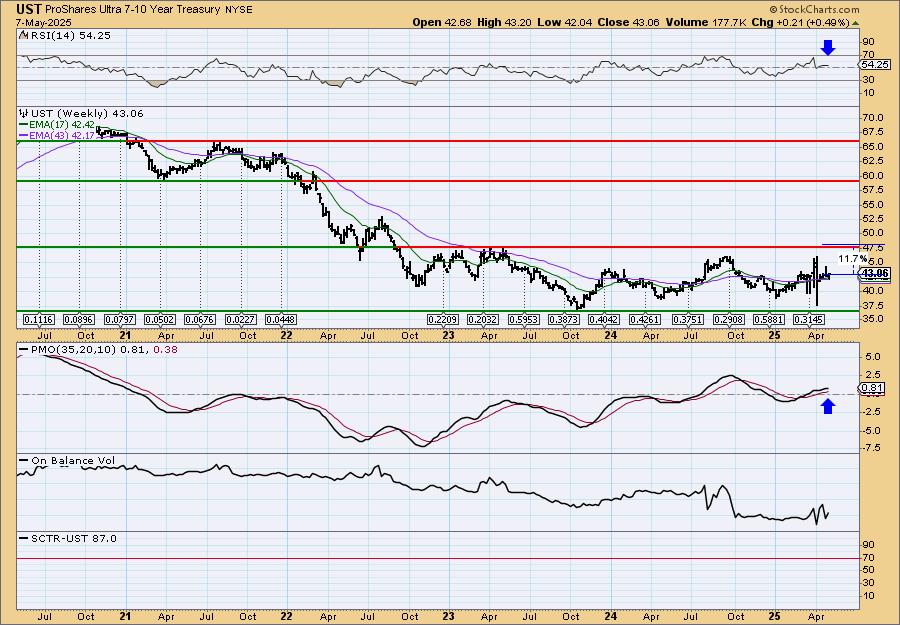The height and width of the screenshot is (625, 900).
Task: Click the 0.0227 value box
Action: [x=241, y=319]
